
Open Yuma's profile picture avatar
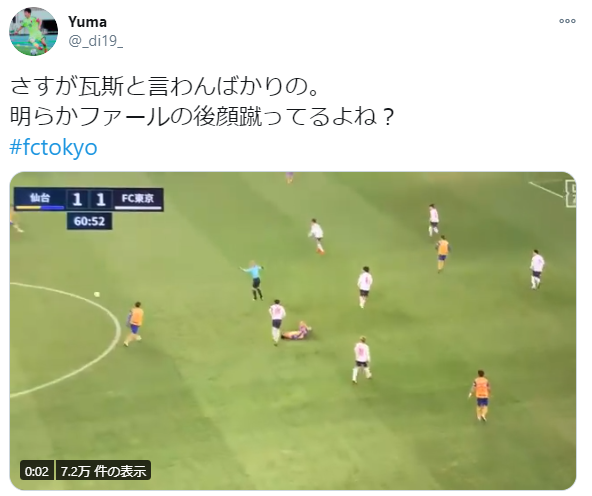tap(33, 31)
